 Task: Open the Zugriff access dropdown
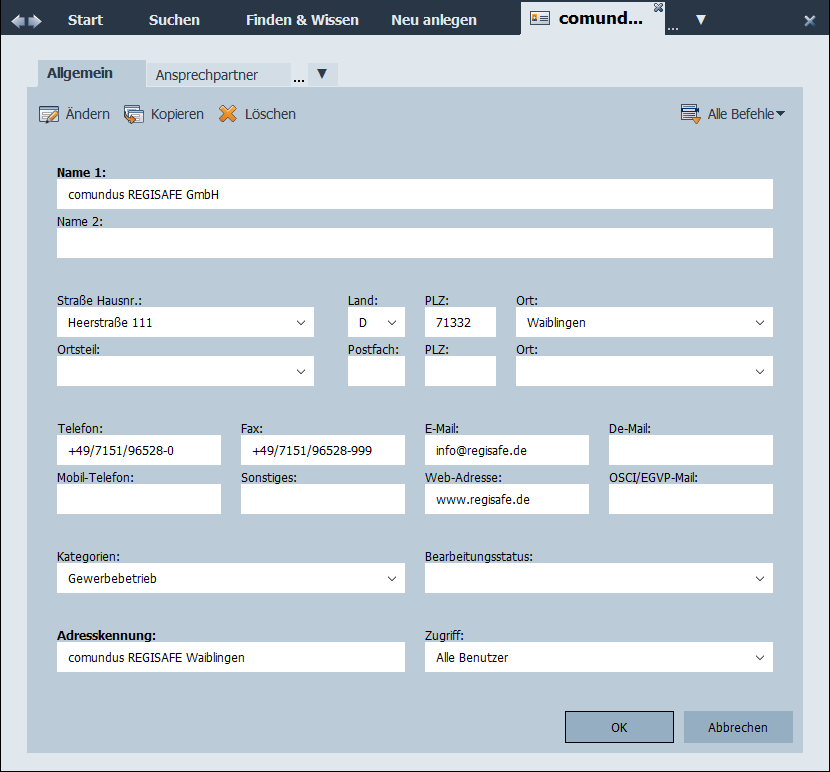click(x=759, y=657)
